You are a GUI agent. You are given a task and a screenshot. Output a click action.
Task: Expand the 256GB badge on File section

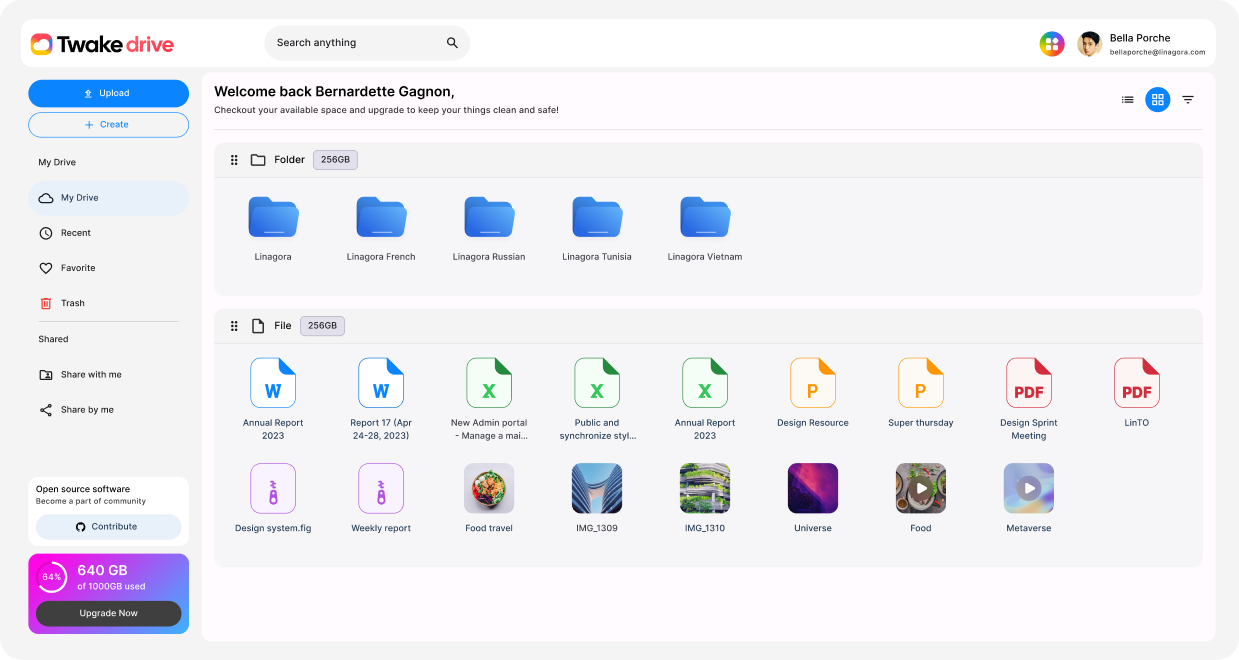322,325
